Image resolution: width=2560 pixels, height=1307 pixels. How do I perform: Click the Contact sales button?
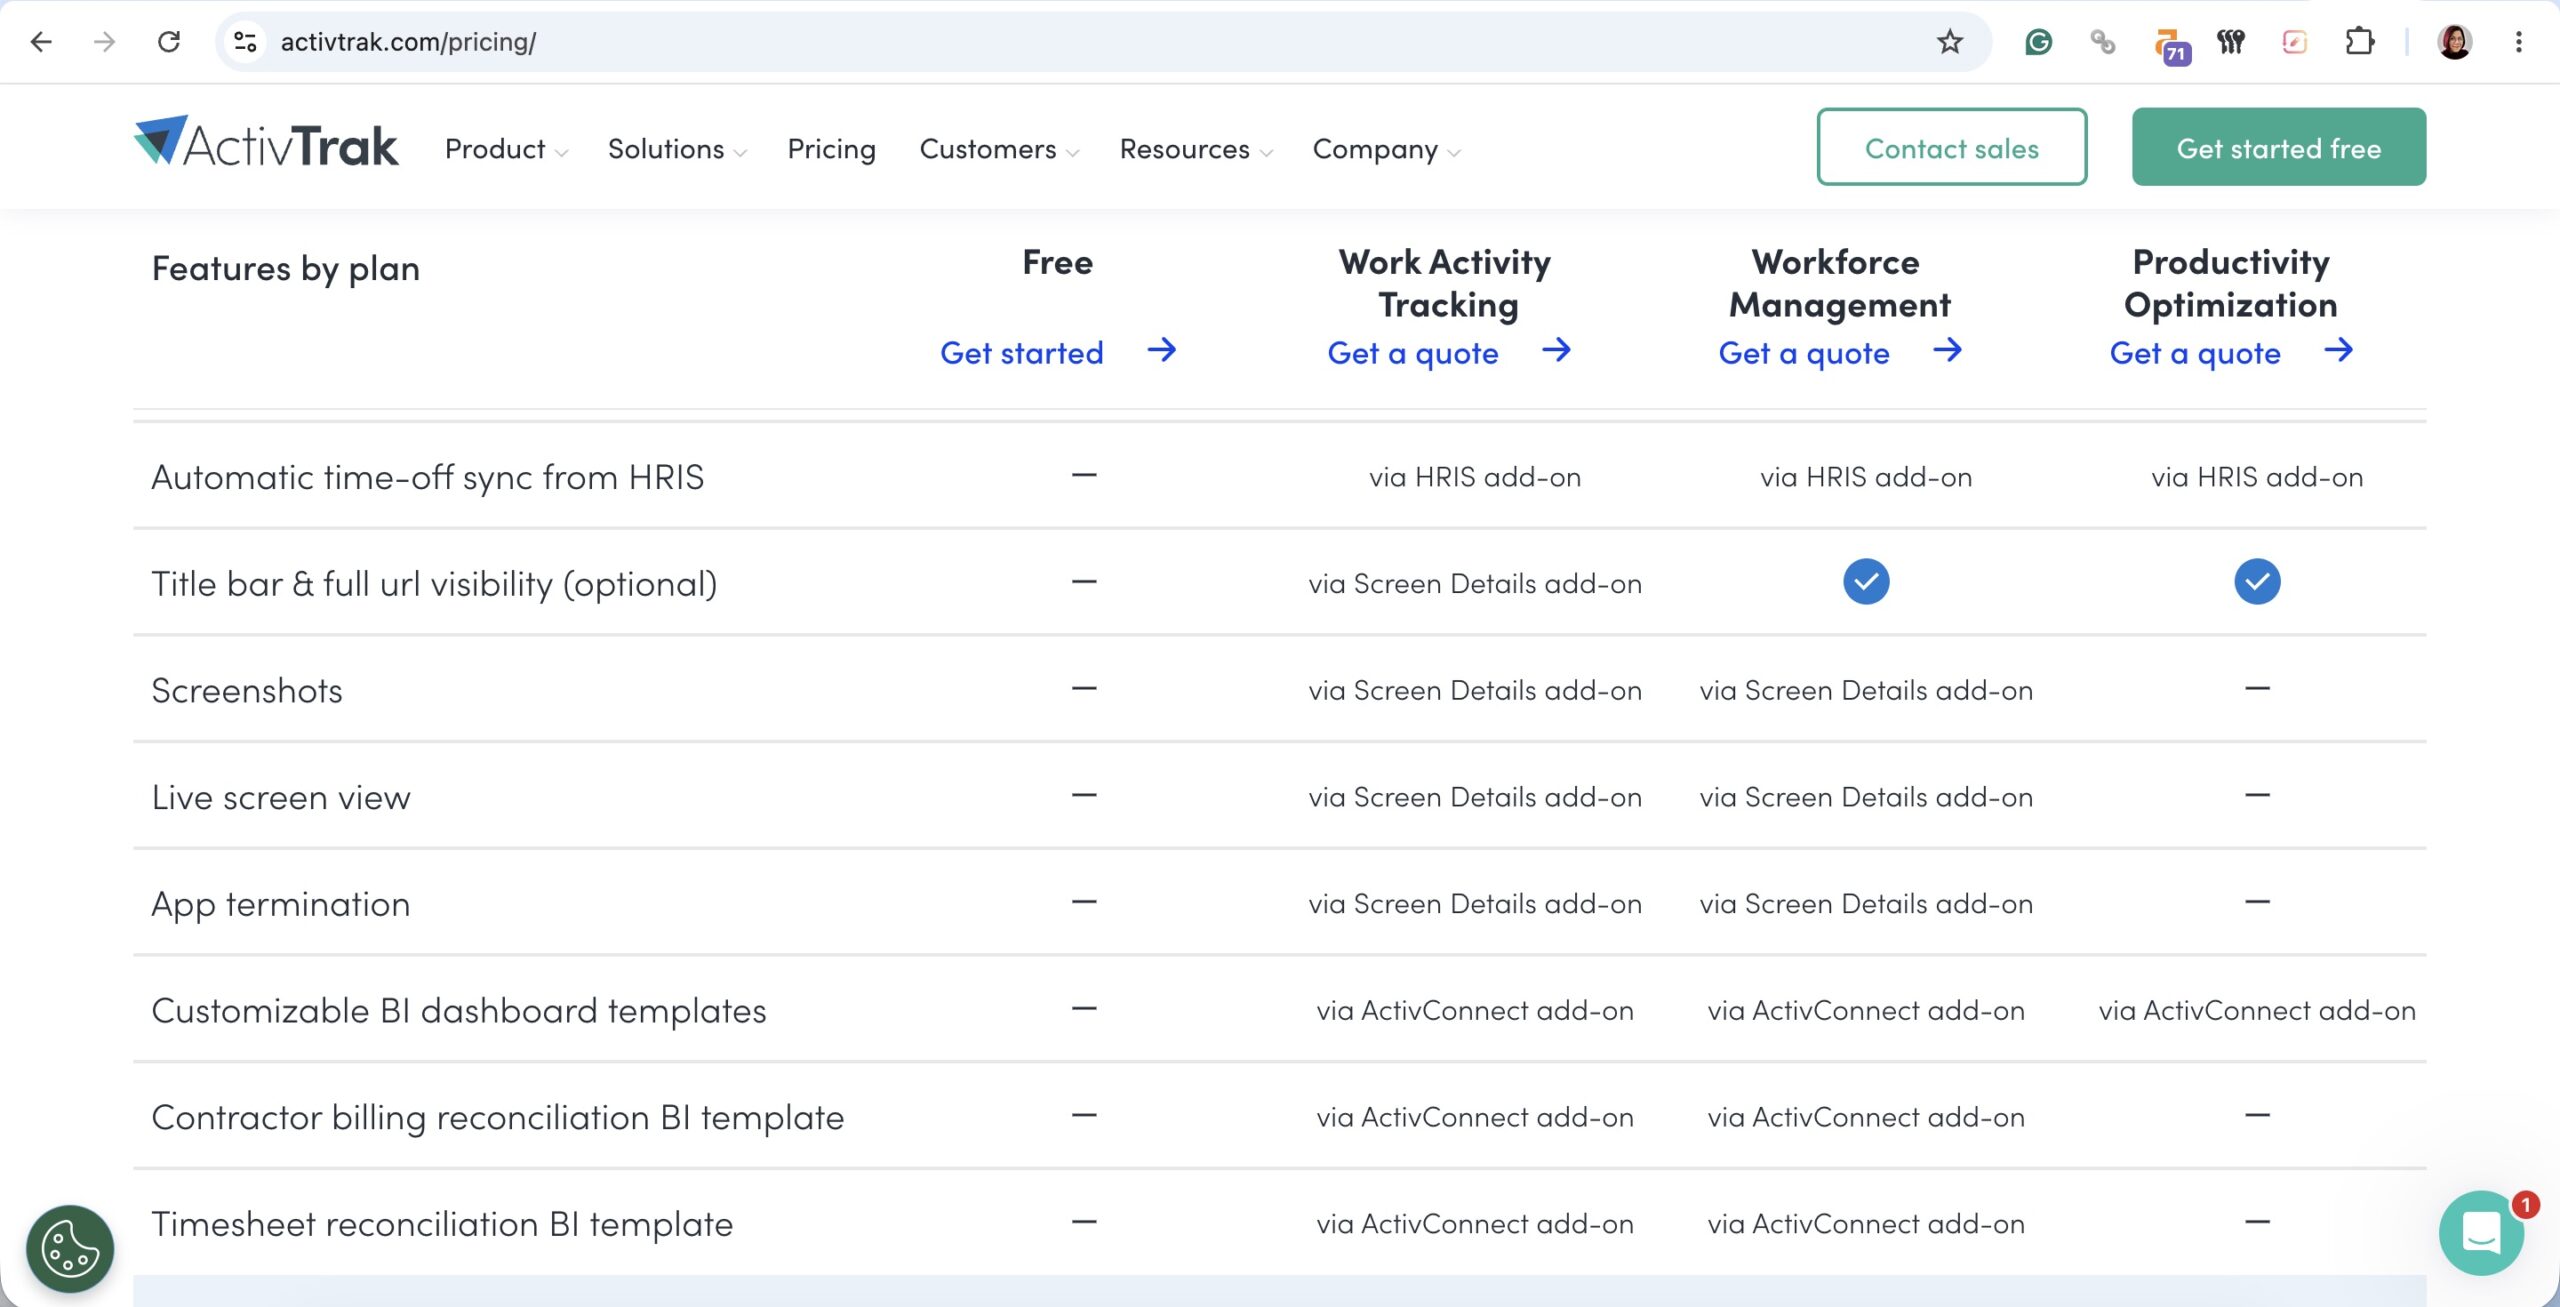[1951, 147]
